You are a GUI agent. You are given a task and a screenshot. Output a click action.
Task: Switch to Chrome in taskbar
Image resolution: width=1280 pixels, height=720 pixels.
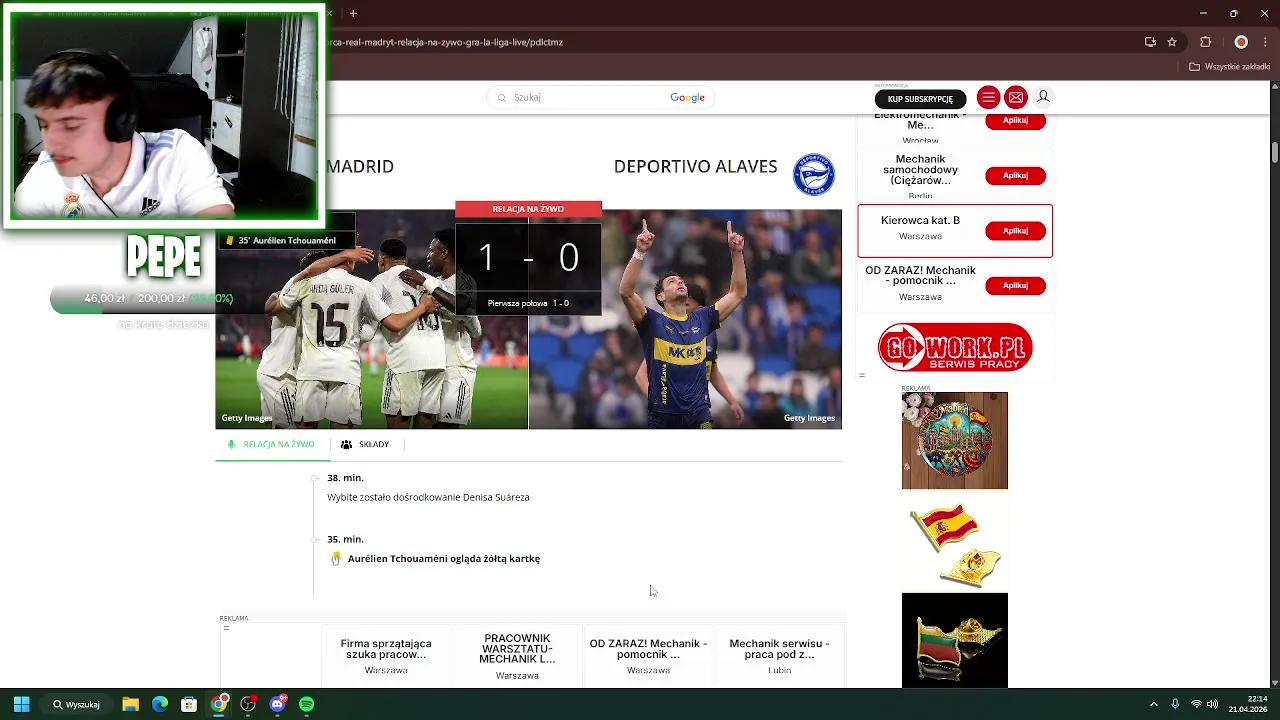pos(219,704)
